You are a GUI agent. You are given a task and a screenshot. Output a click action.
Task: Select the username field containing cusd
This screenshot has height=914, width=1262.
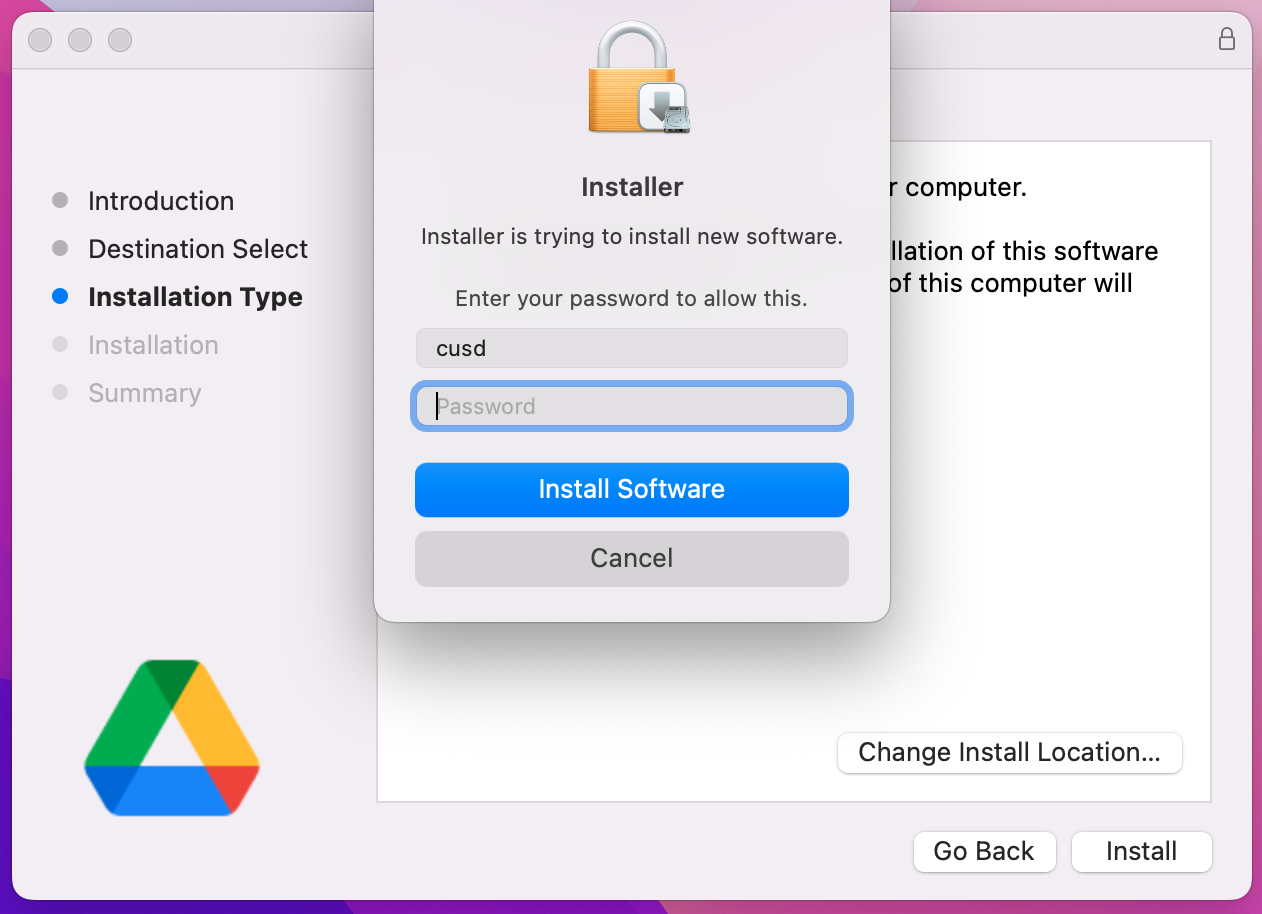coord(632,348)
